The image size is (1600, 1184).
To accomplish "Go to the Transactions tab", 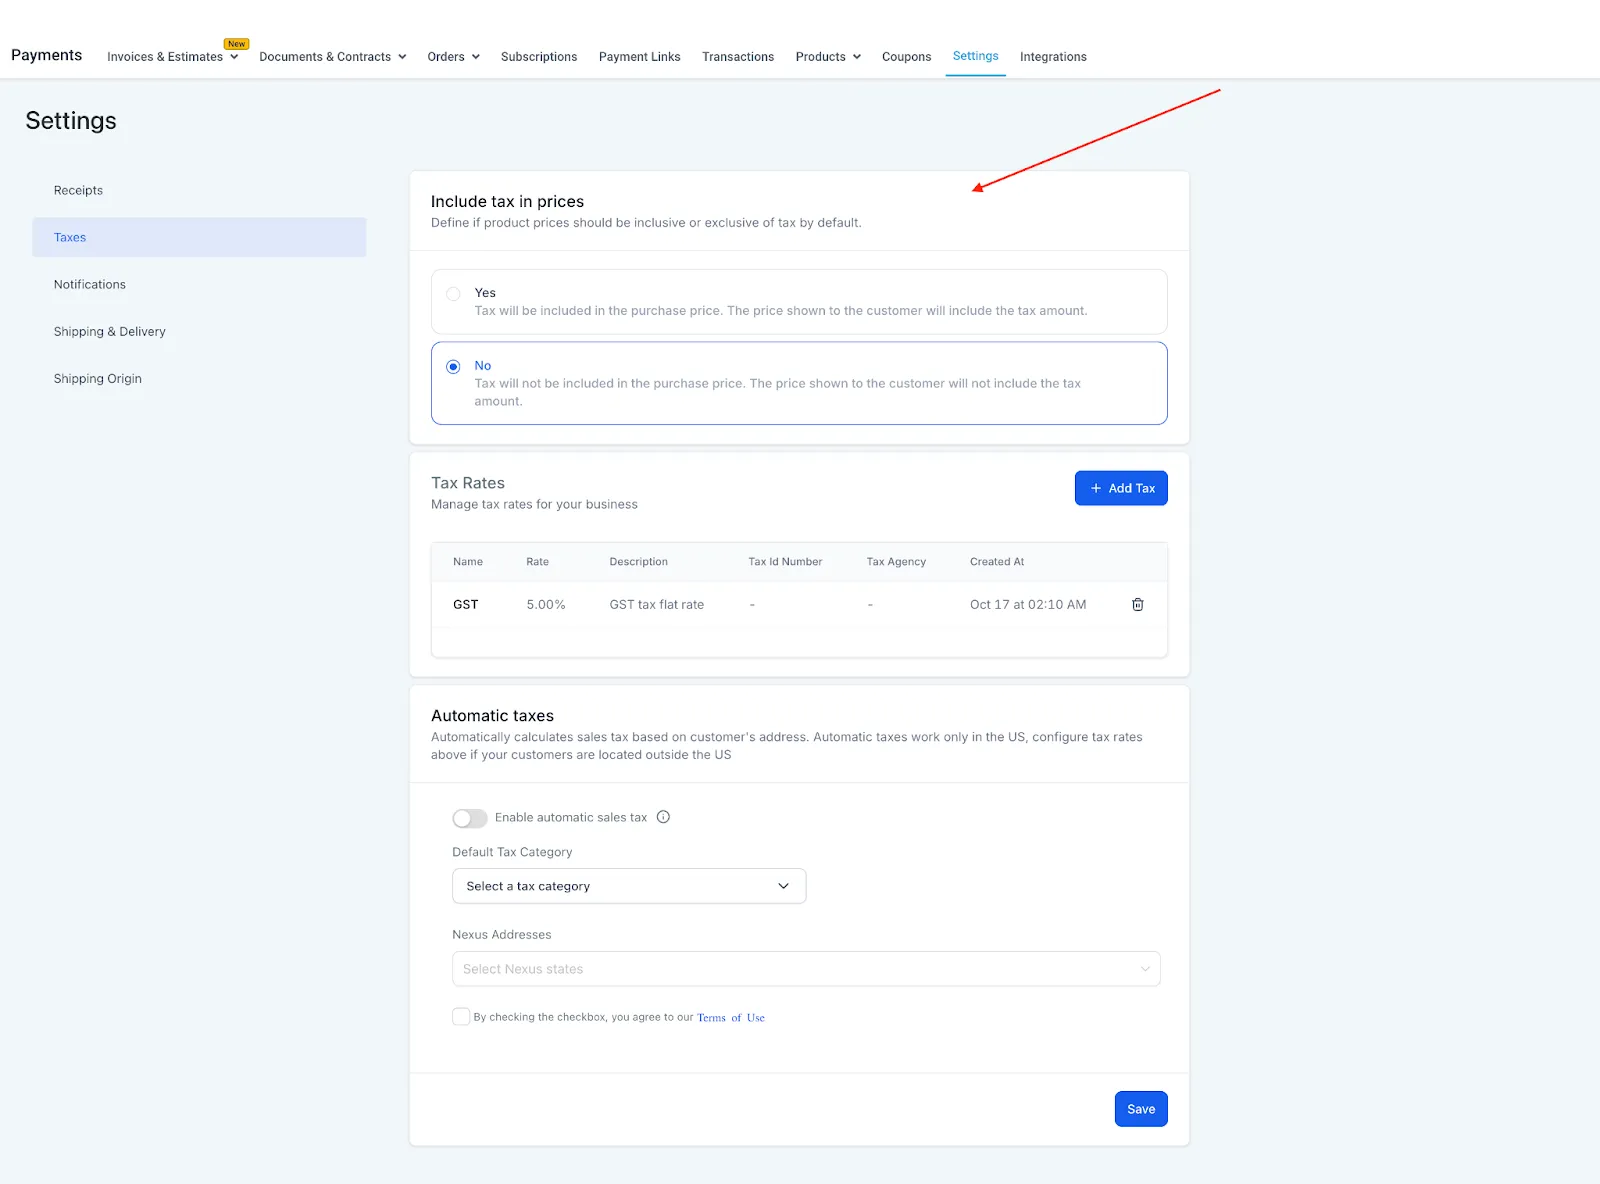I will 738,57.
